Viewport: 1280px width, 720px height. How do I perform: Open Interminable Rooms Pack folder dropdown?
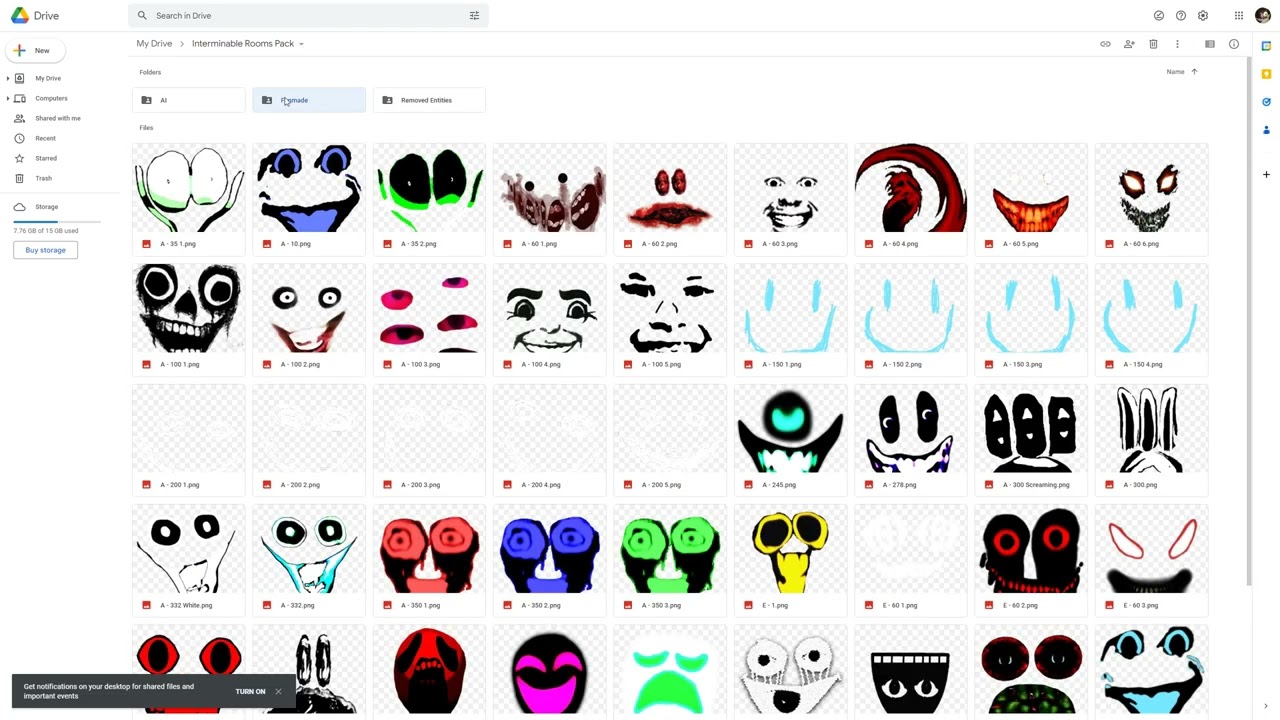(x=301, y=44)
